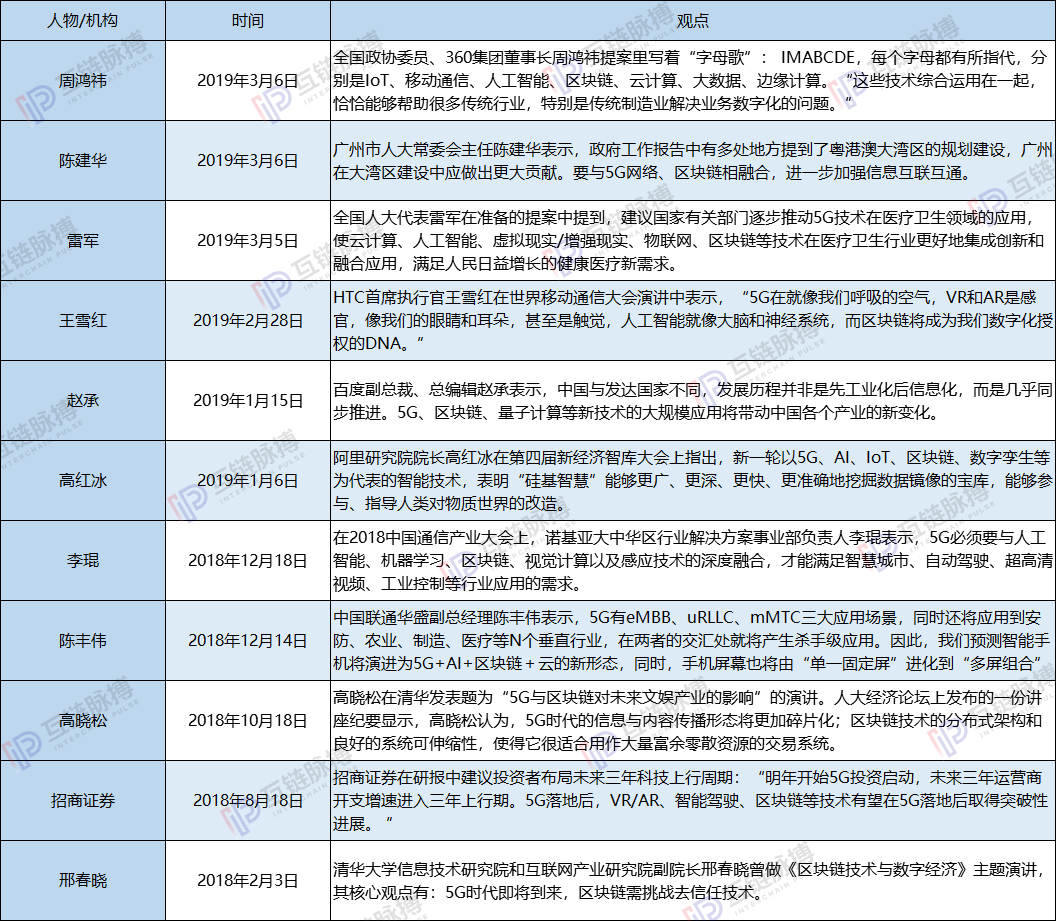Click the date 2019年3月6日 in 陈建华's row
Viewport: 1056px width, 921px height.
(x=248, y=161)
